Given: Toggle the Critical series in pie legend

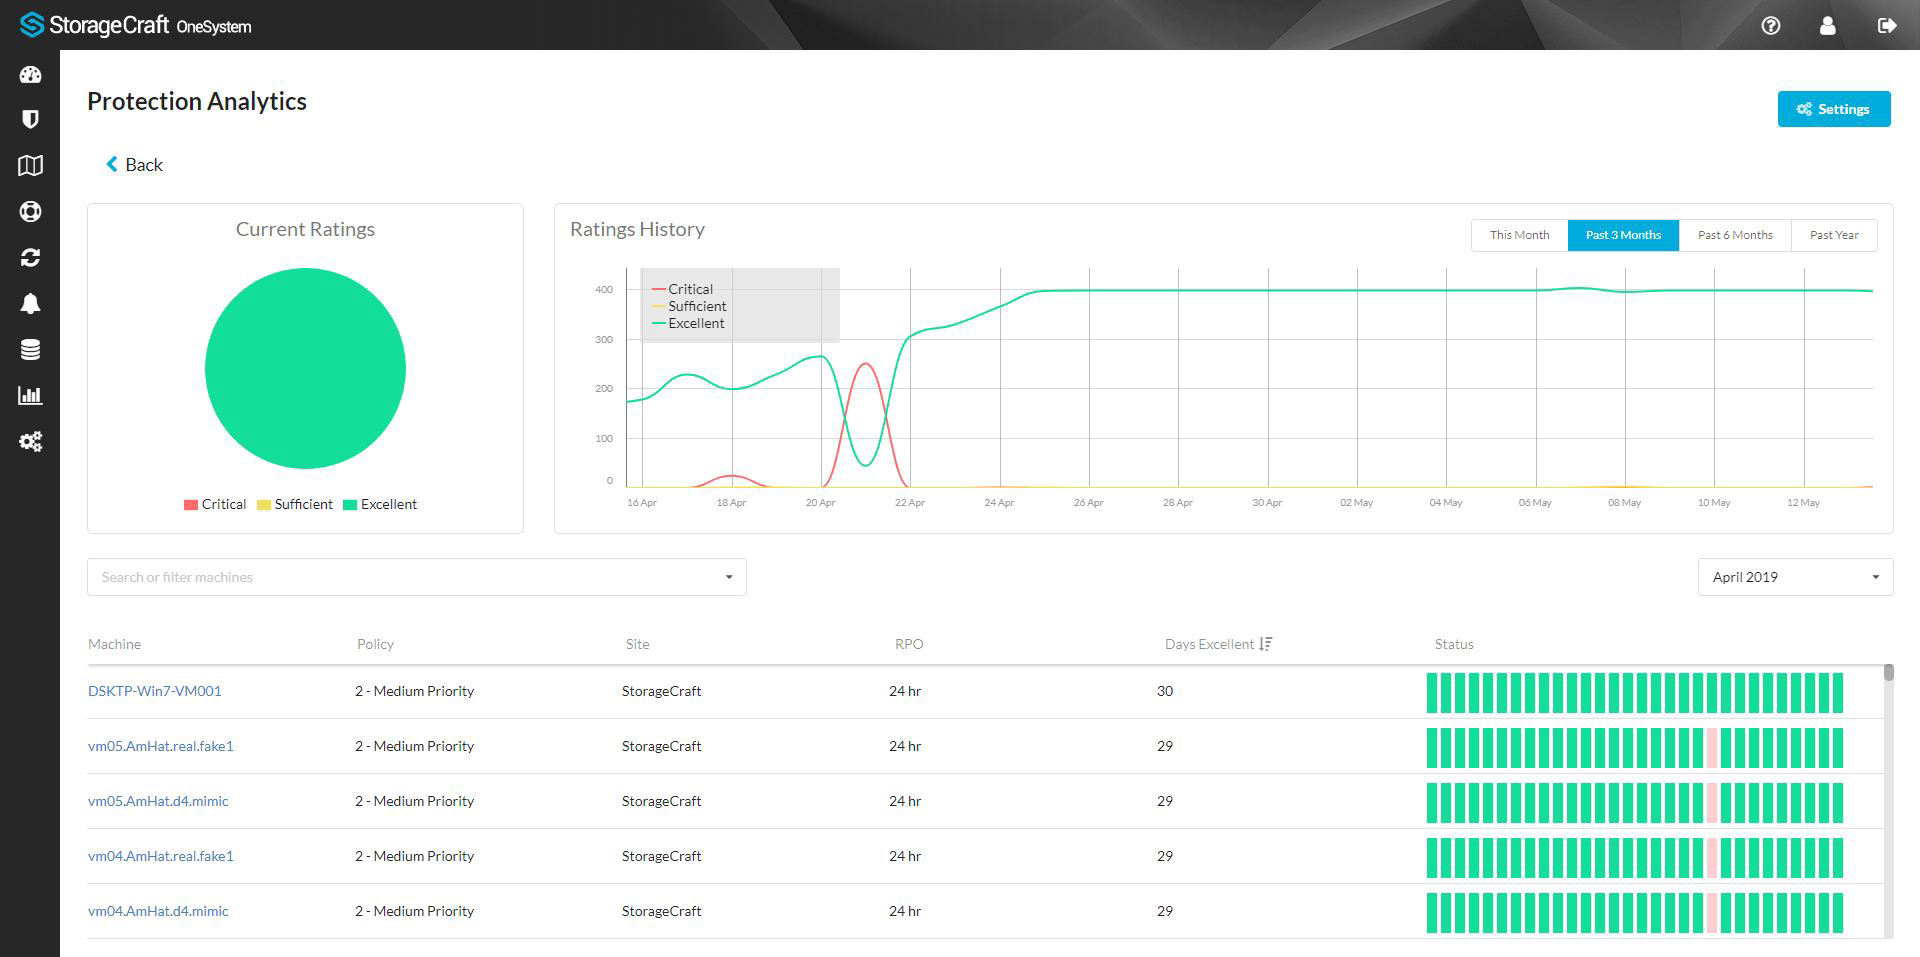Looking at the screenshot, I should [214, 504].
